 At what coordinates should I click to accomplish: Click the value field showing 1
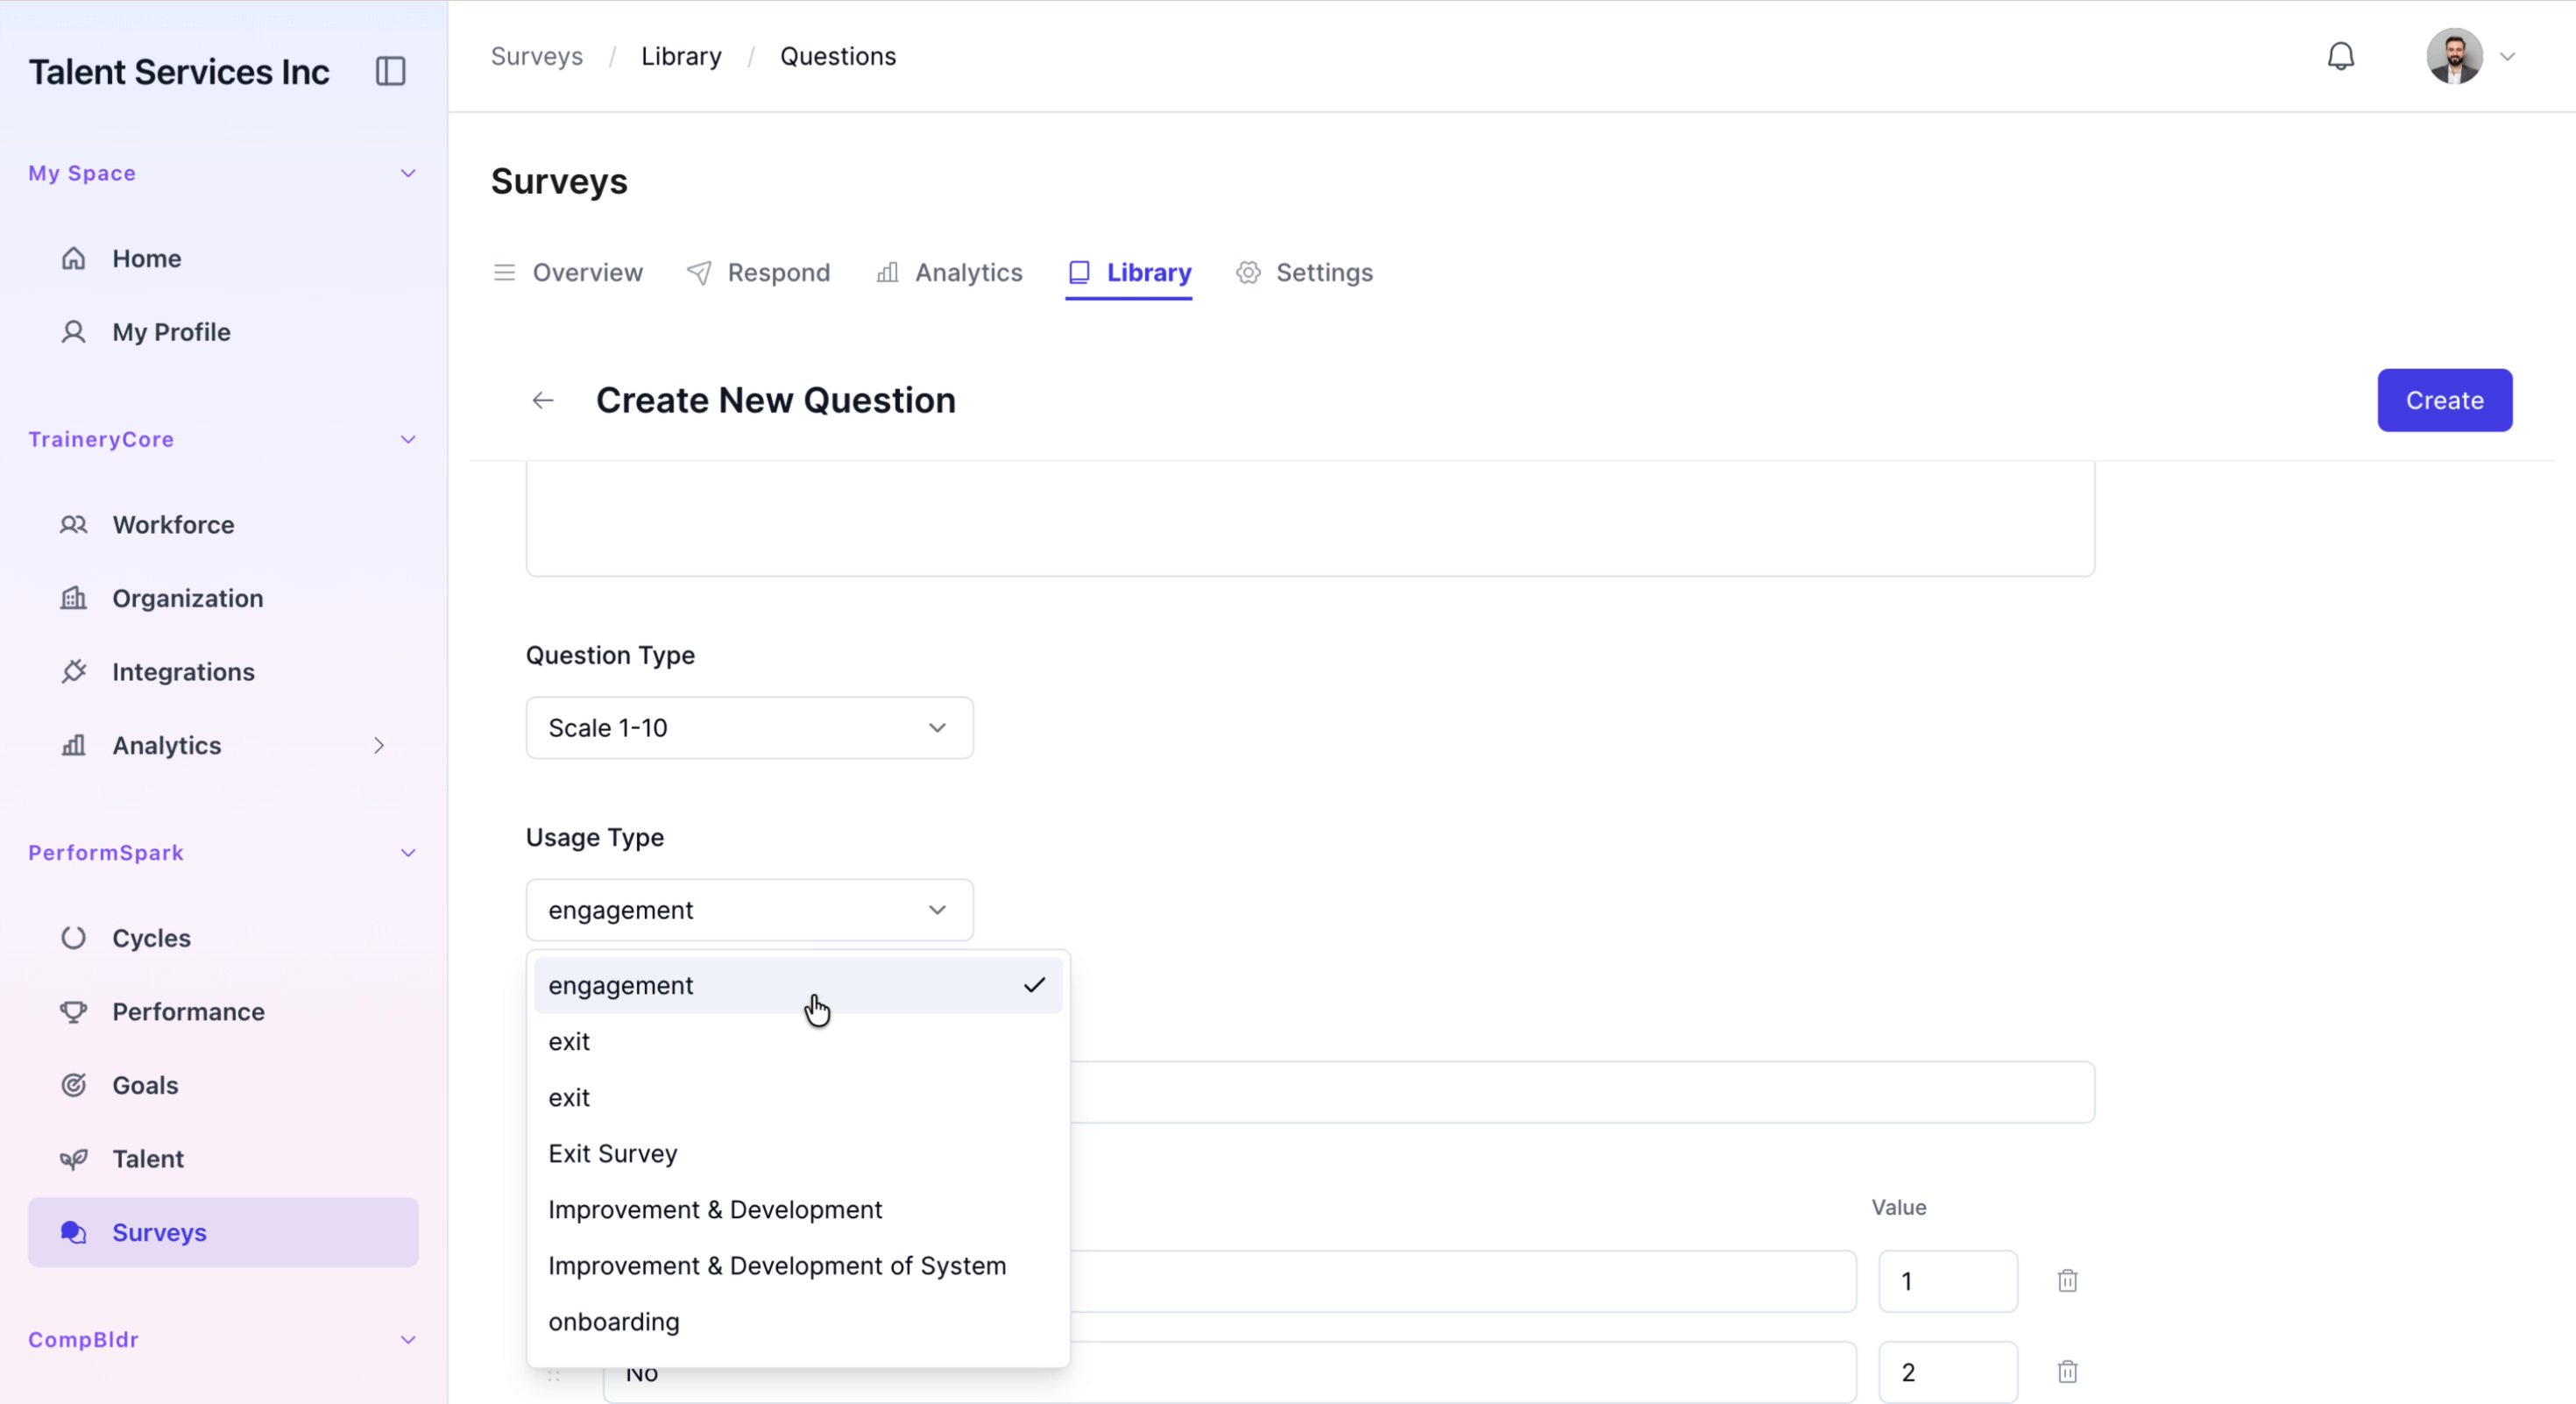coord(1947,1281)
